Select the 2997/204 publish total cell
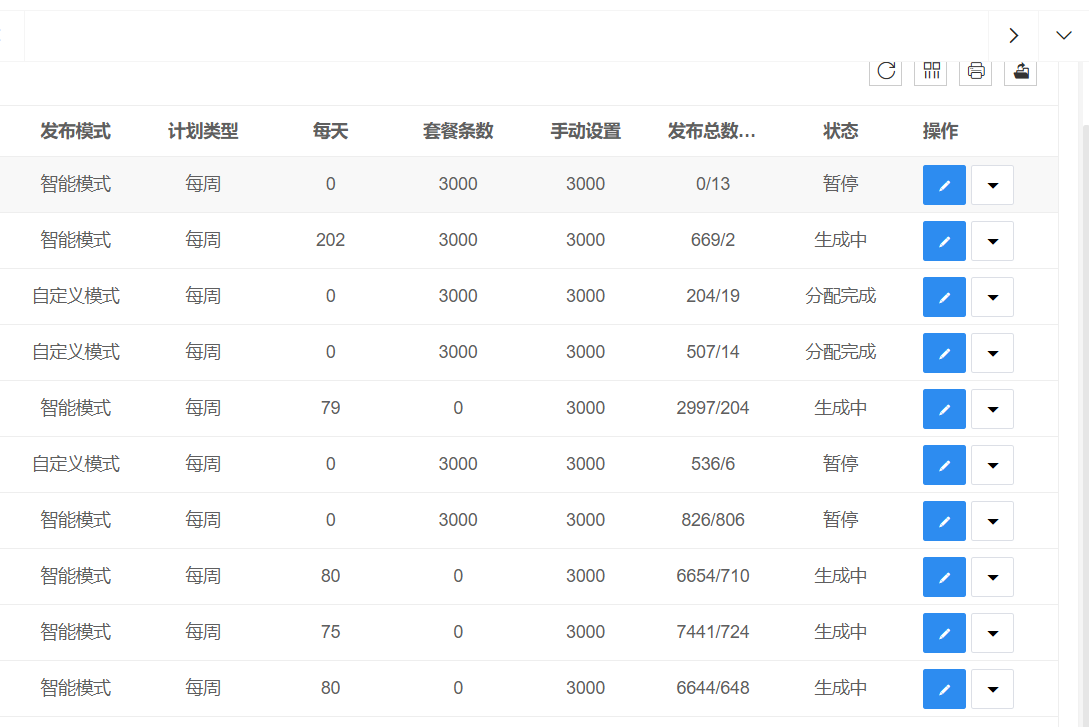This screenshot has height=727, width=1089. (x=713, y=408)
